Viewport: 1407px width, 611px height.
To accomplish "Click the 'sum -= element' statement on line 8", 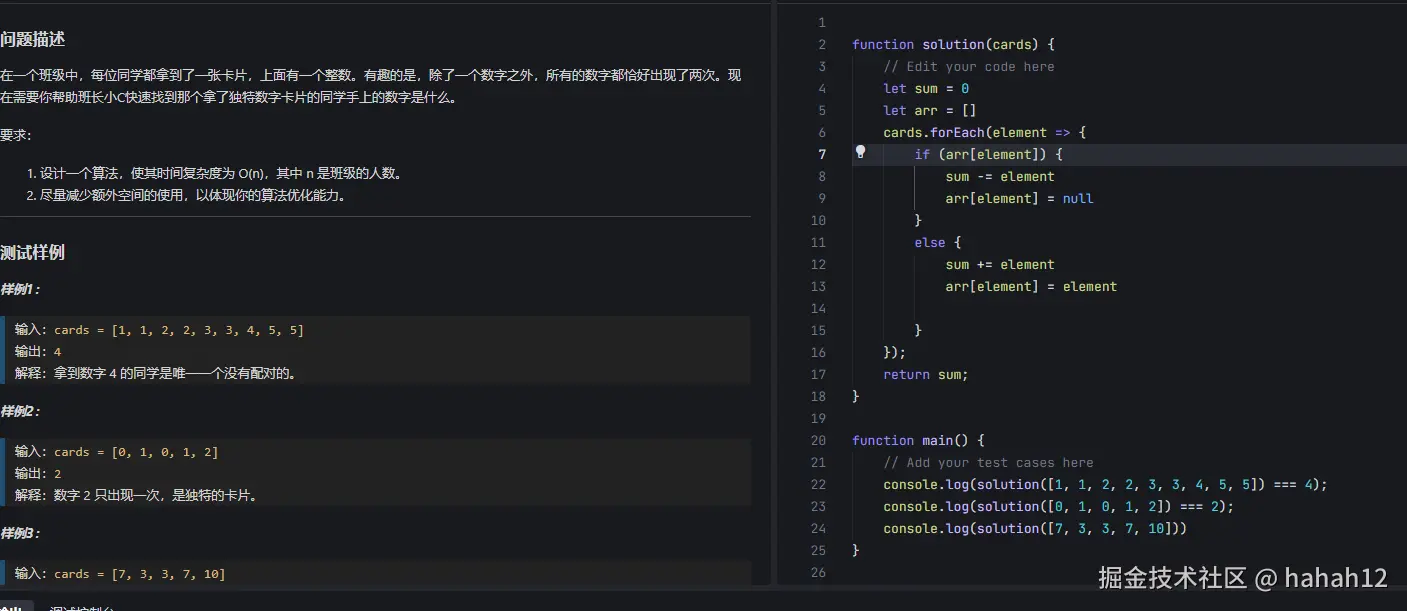I will [999, 177].
